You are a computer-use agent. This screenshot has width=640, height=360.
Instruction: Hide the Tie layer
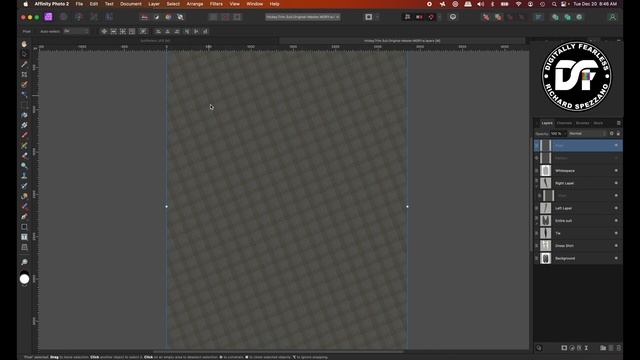(616, 233)
